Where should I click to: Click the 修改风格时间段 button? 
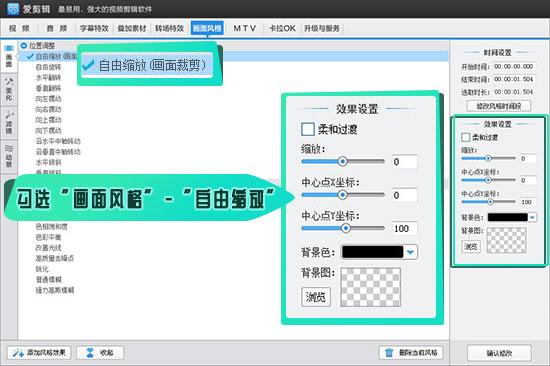[x=499, y=106]
